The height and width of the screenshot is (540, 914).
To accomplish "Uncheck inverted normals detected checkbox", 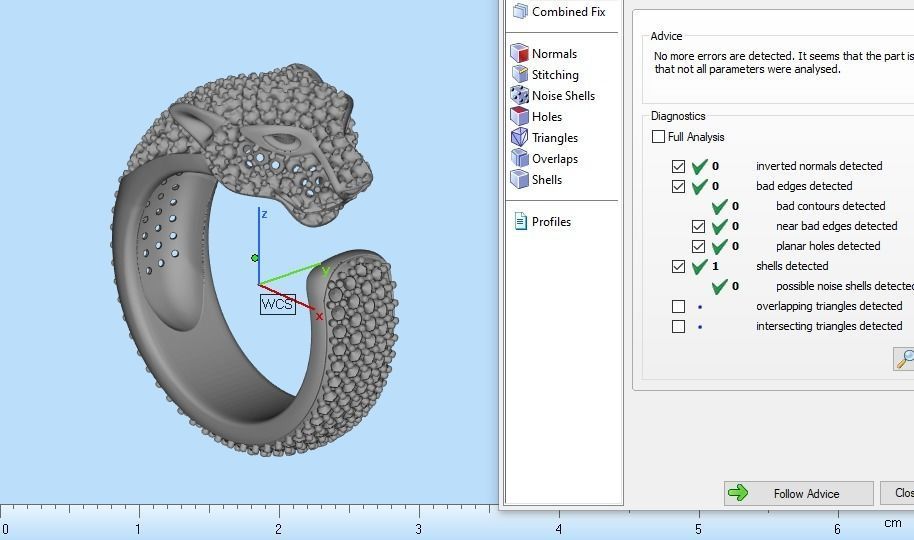I will (678, 166).
